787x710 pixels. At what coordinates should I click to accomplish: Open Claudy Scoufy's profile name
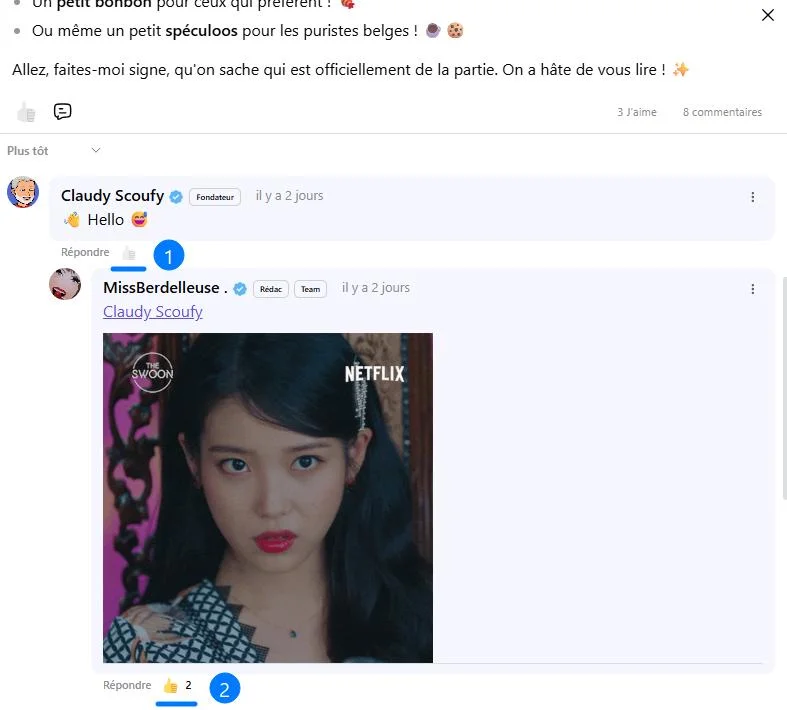pos(112,196)
